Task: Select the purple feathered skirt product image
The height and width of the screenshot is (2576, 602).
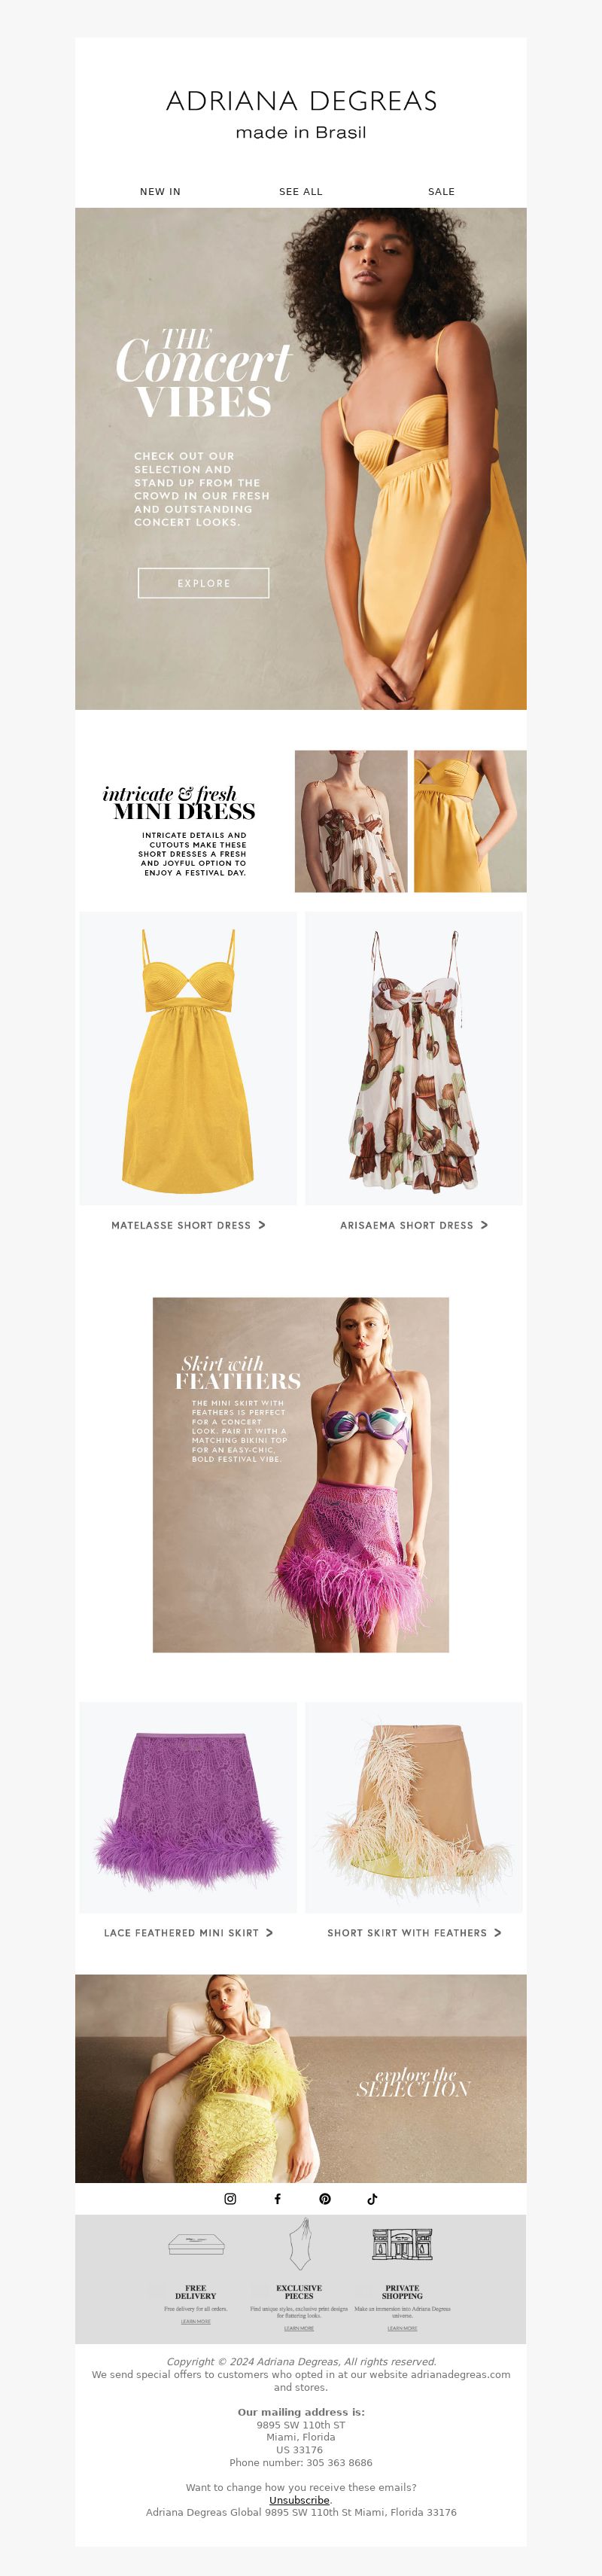Action: point(188,1807)
